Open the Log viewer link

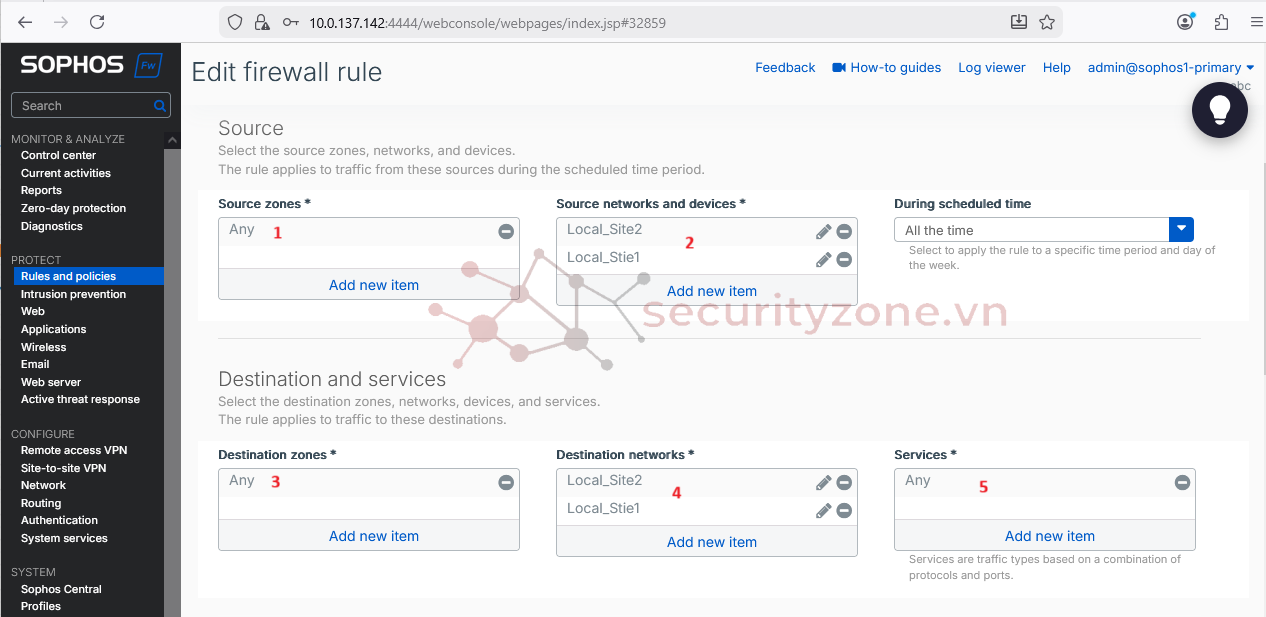click(x=991, y=68)
